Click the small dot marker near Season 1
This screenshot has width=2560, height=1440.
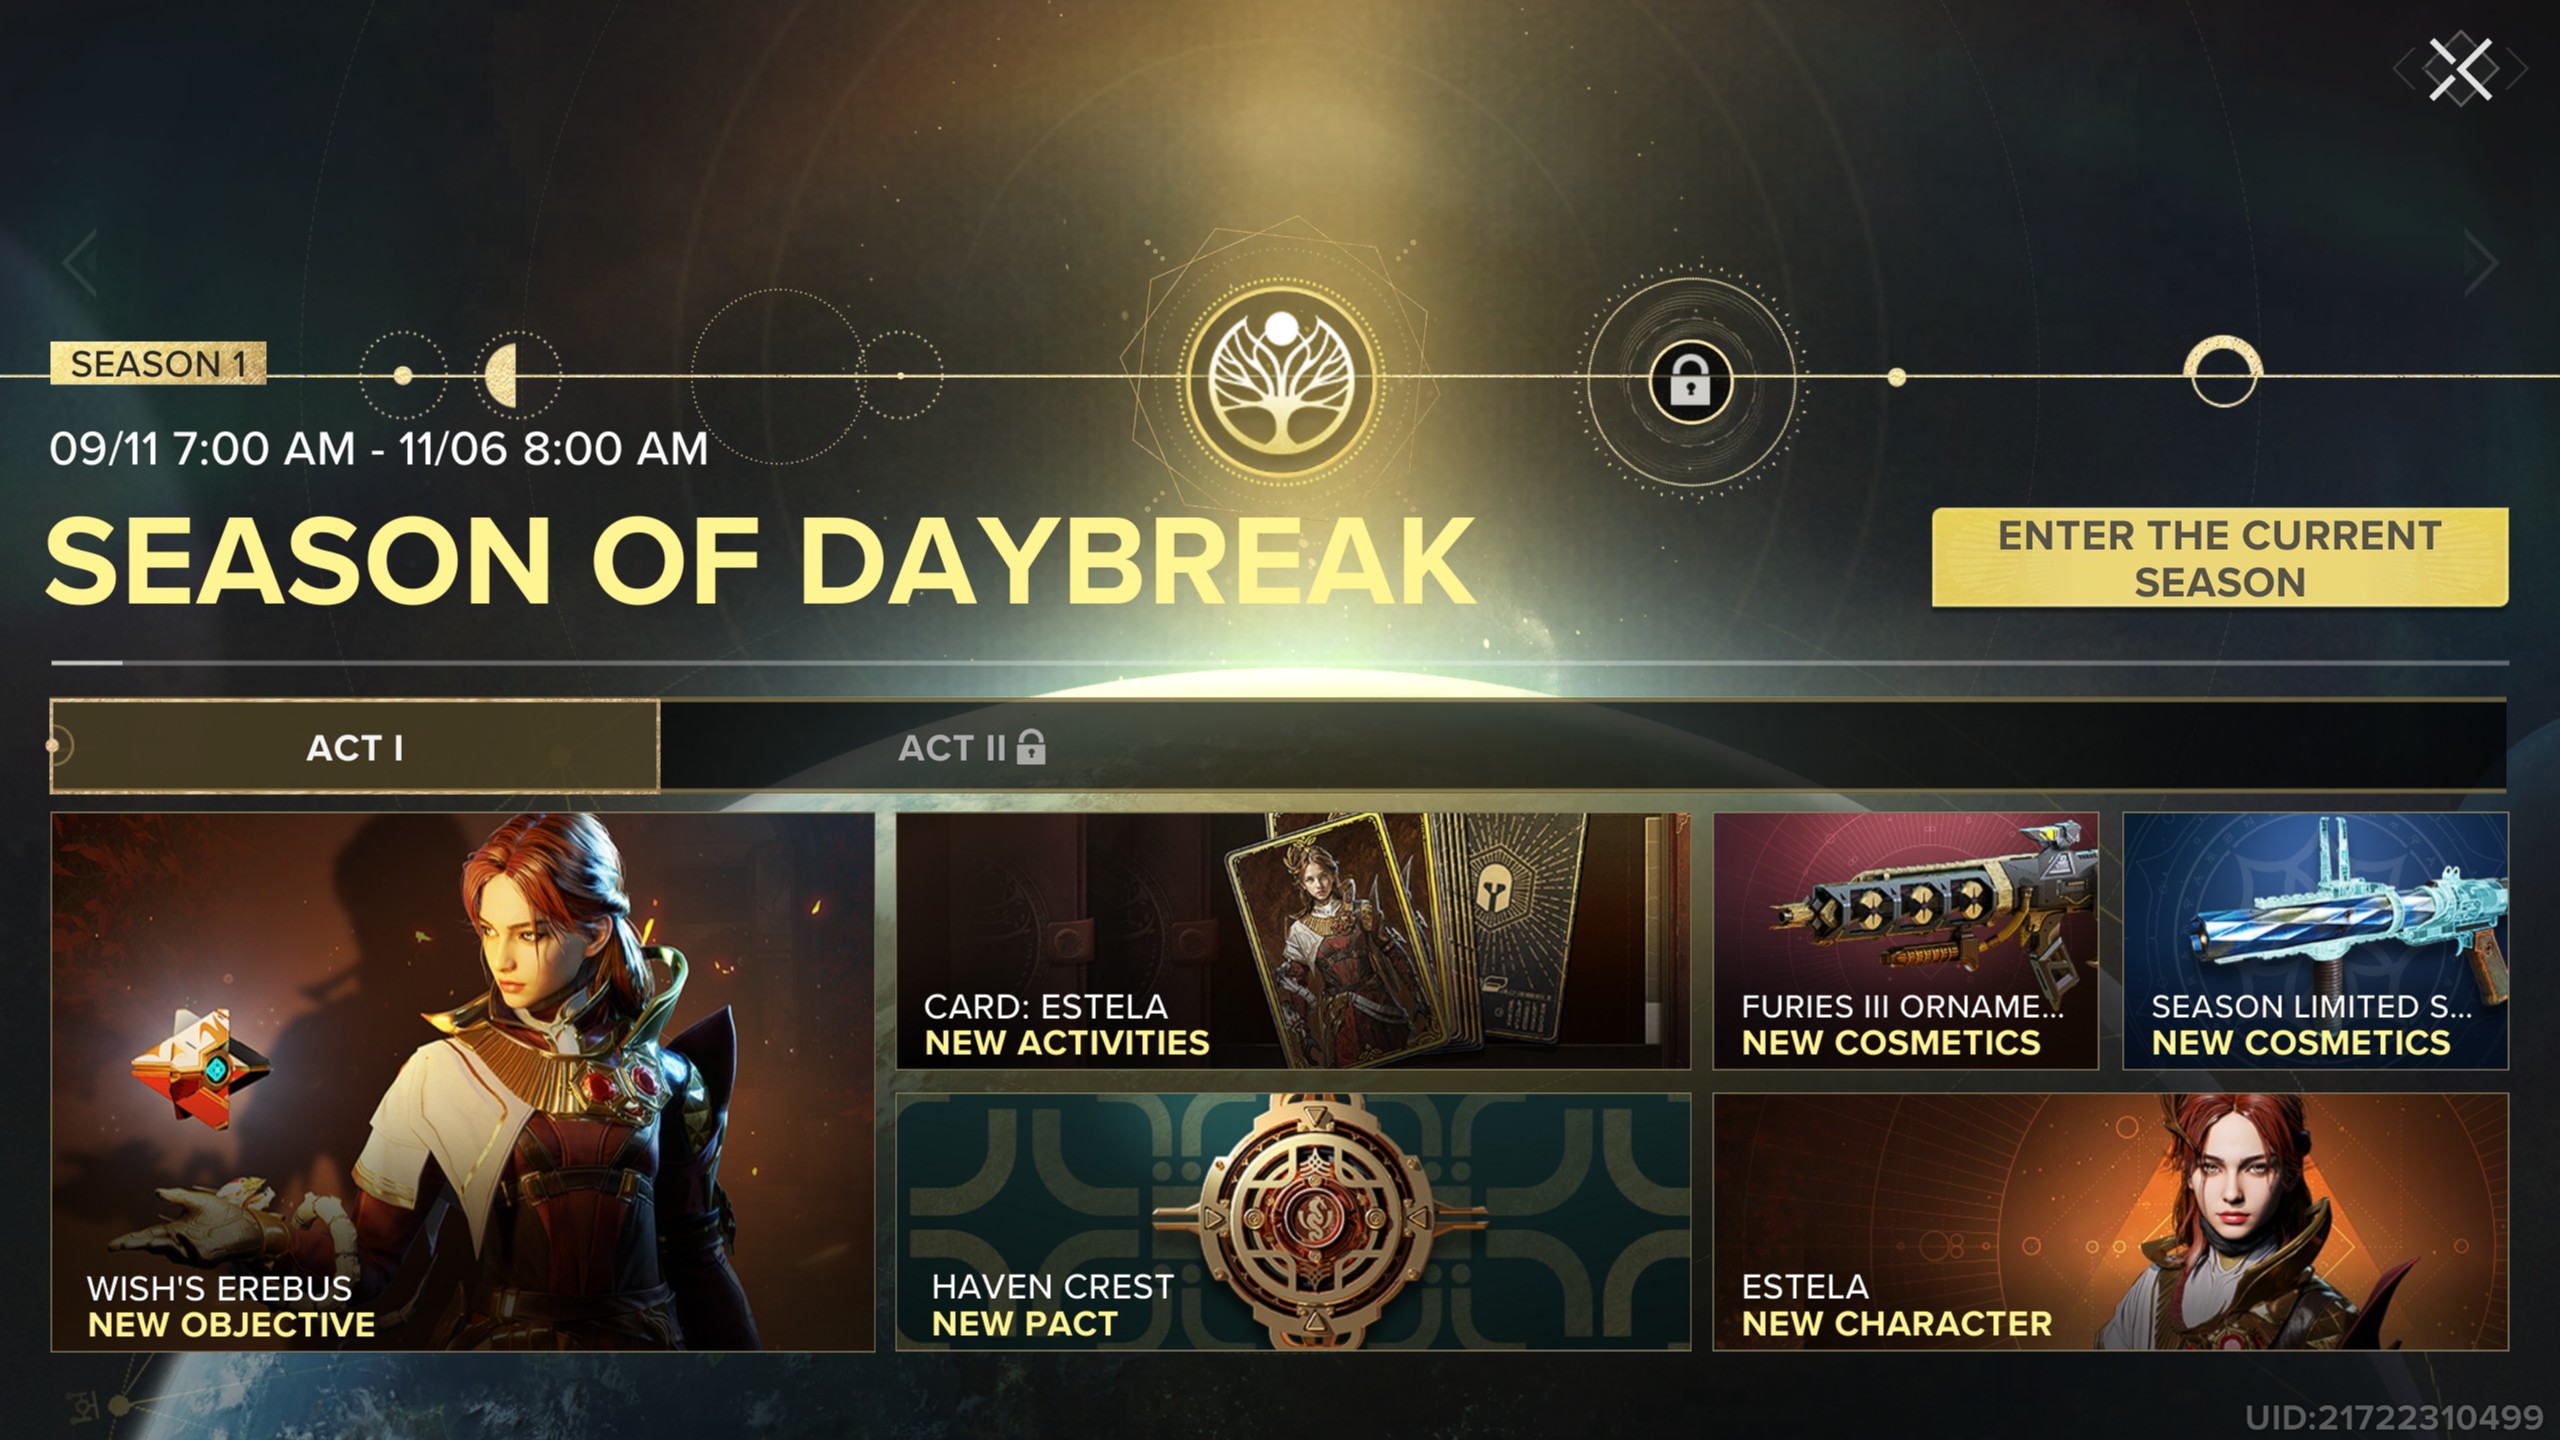tap(403, 376)
